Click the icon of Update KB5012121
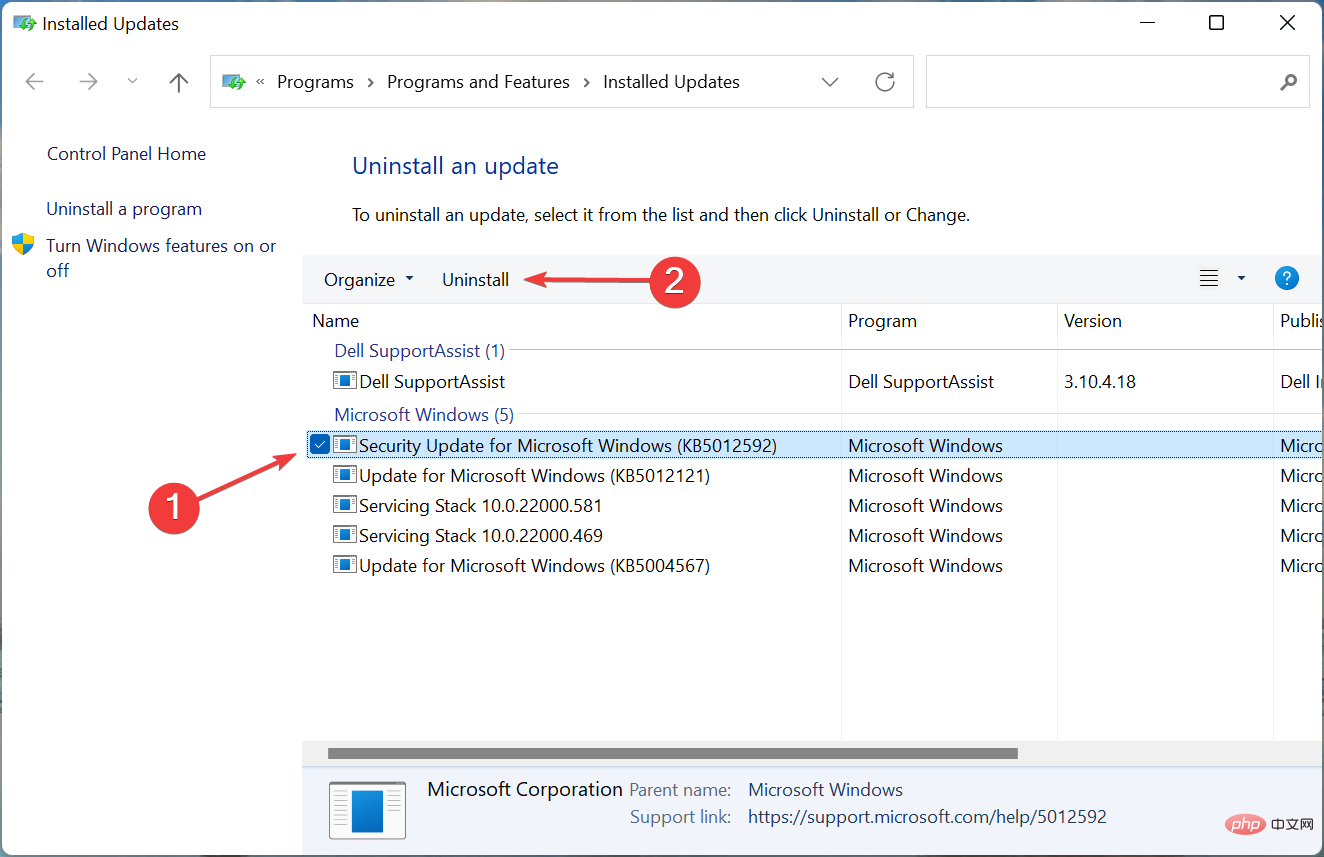 pyautogui.click(x=345, y=475)
